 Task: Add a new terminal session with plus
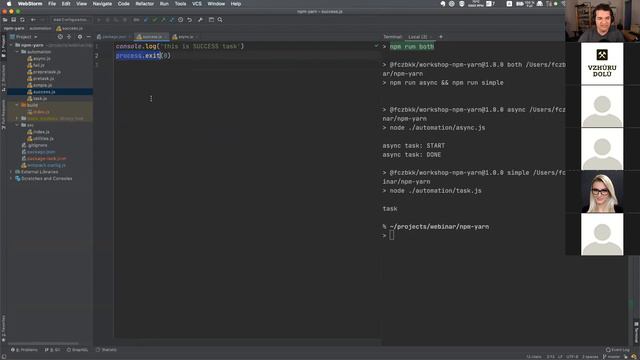click(441, 37)
